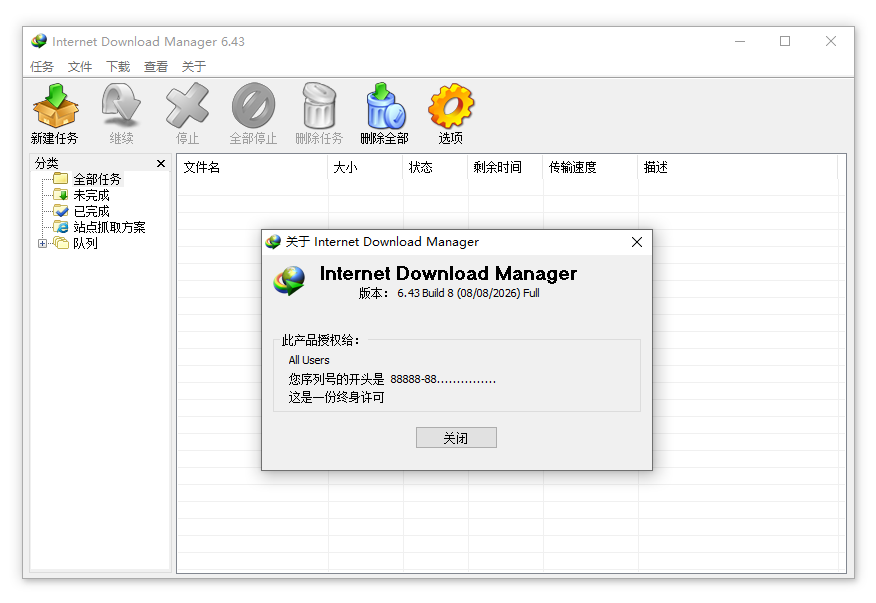Expand the 队列 tree node

[x=42, y=243]
